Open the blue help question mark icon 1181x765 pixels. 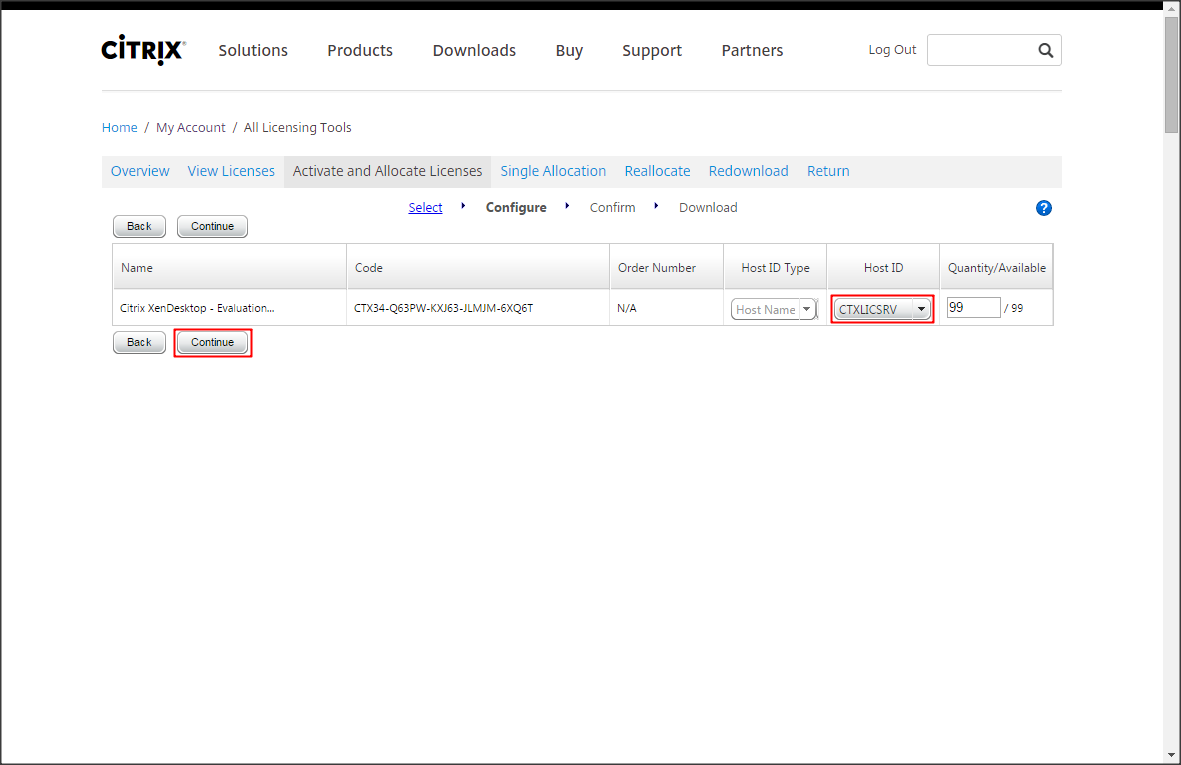(x=1044, y=208)
